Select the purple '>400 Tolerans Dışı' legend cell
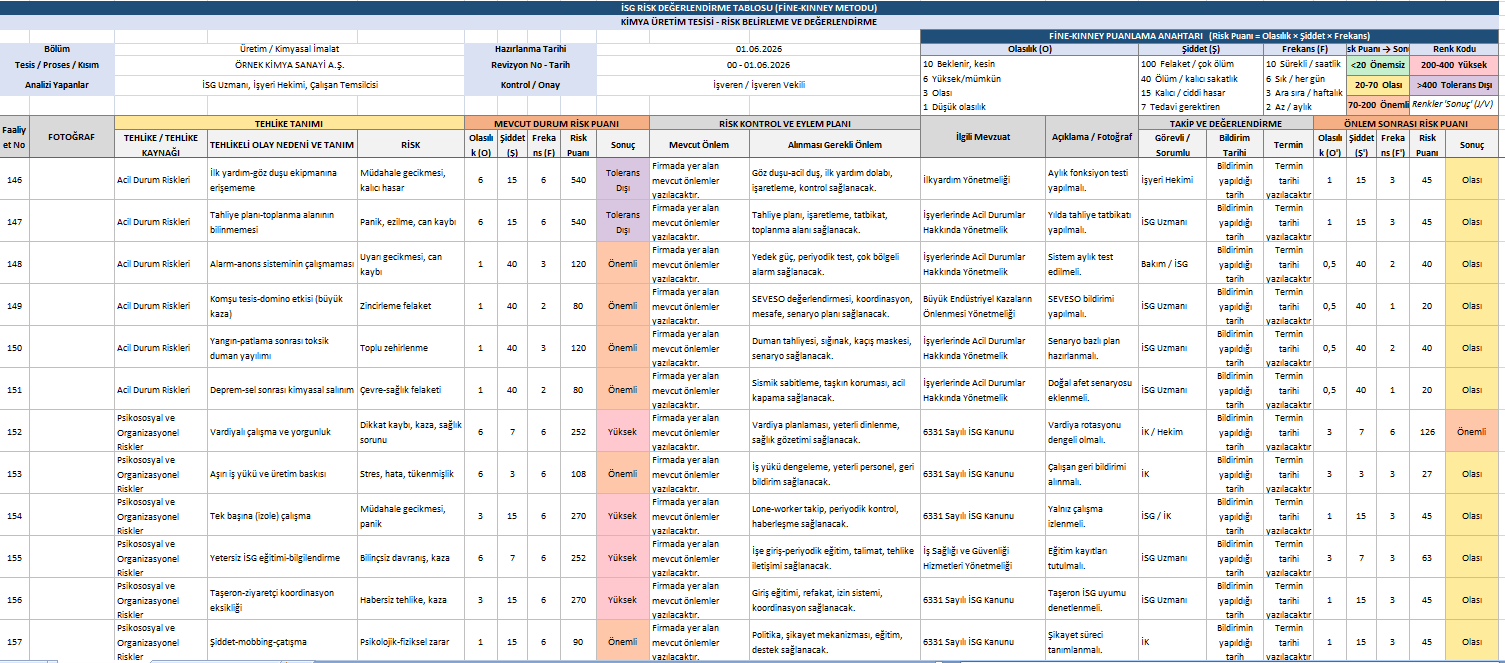 tap(1454, 85)
